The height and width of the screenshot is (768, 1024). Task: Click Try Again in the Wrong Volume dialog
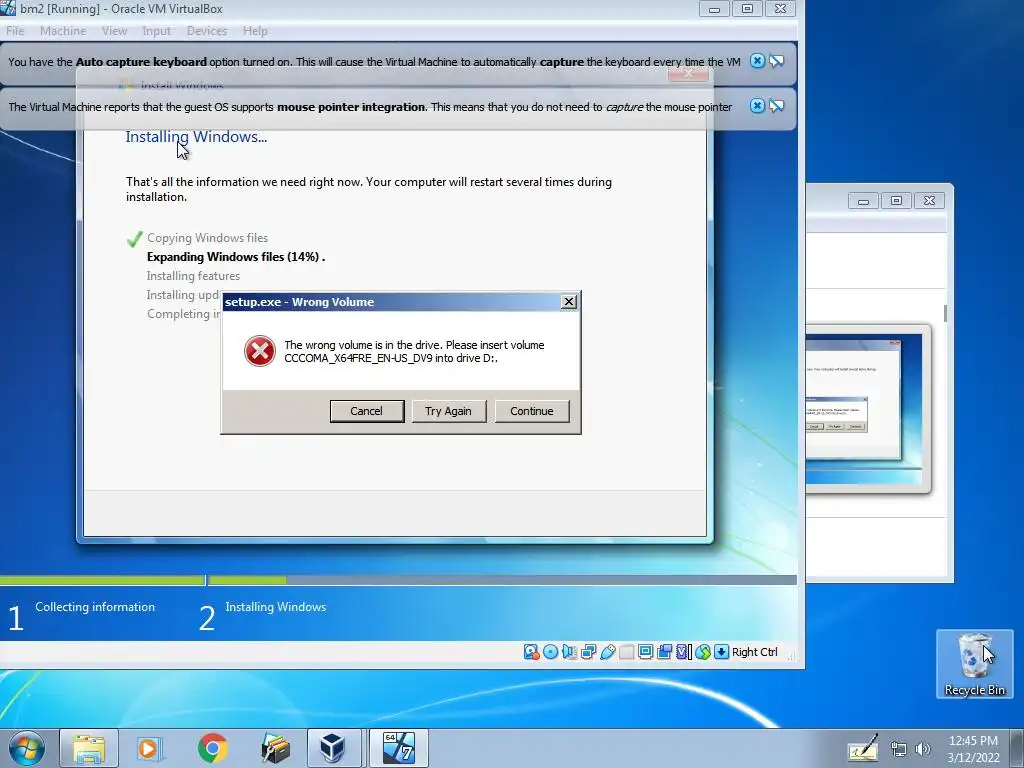448,411
